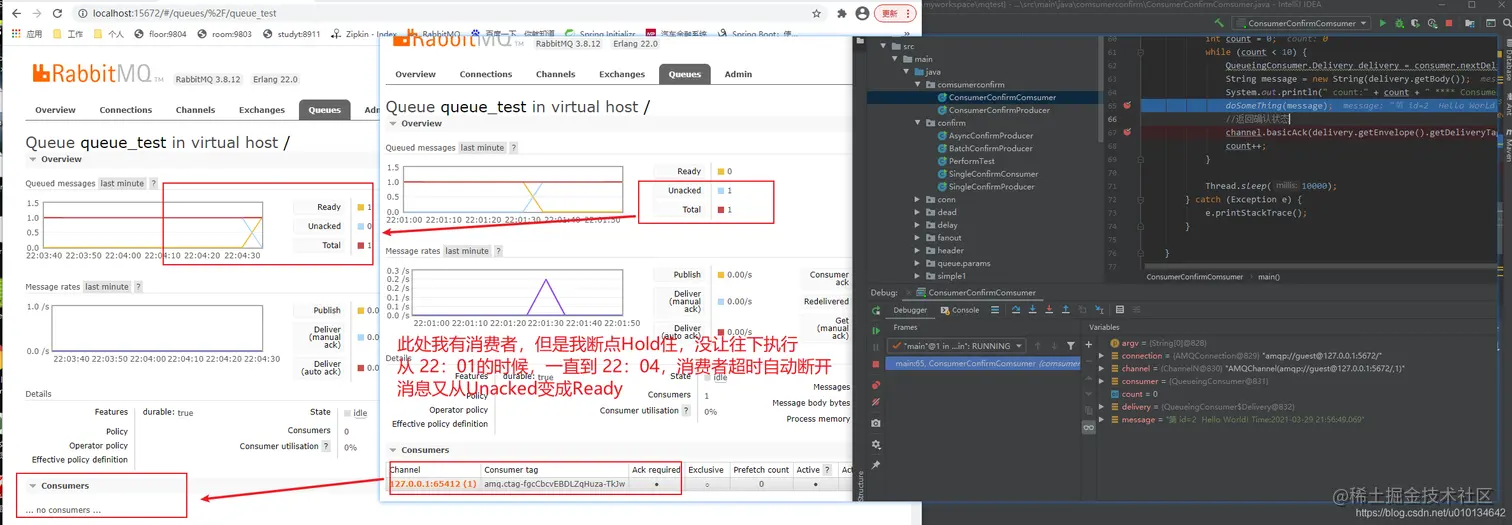Switch to the Console tab
This screenshot has height=525, width=1512.
960,310
